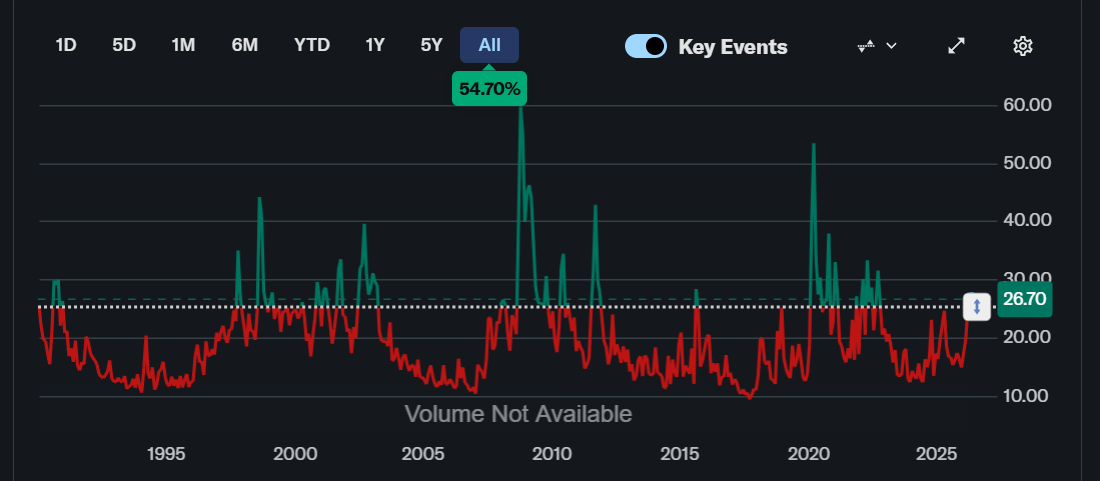Click the Key Events label text

click(733, 47)
